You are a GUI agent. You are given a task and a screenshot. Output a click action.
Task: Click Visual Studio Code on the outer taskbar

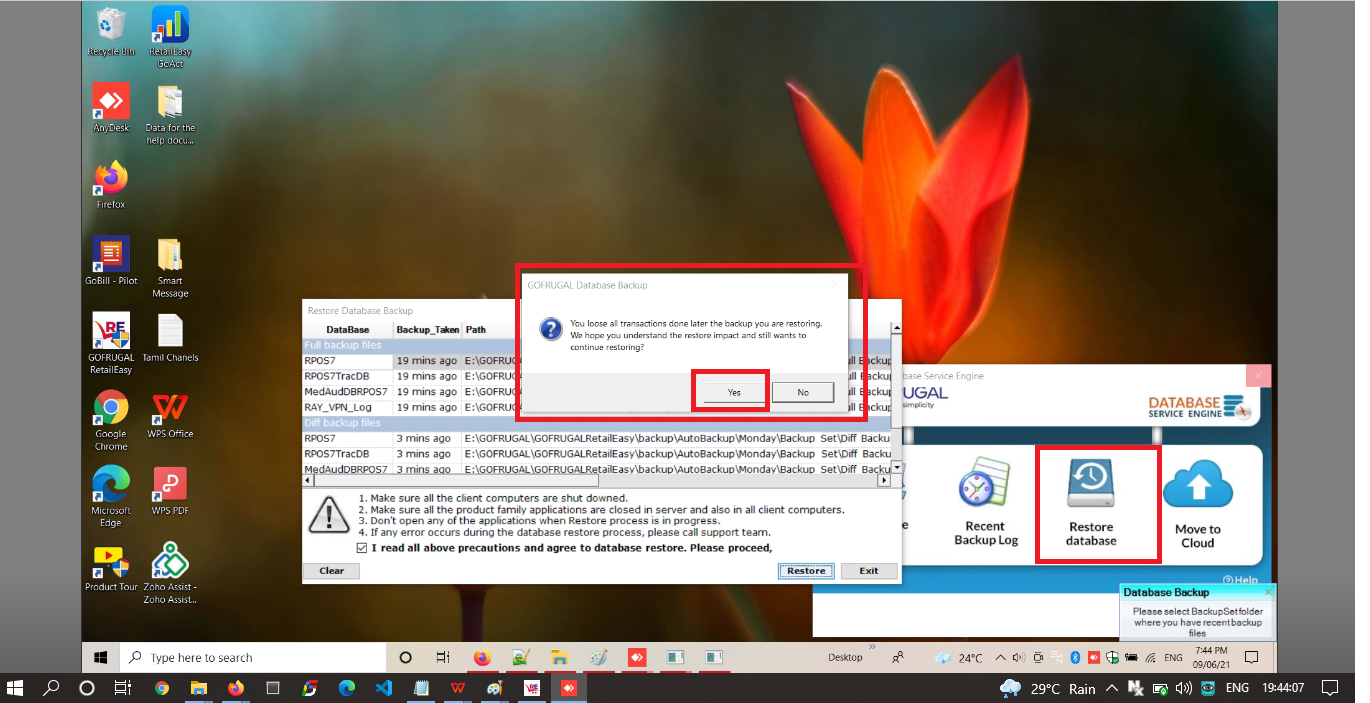pos(383,688)
